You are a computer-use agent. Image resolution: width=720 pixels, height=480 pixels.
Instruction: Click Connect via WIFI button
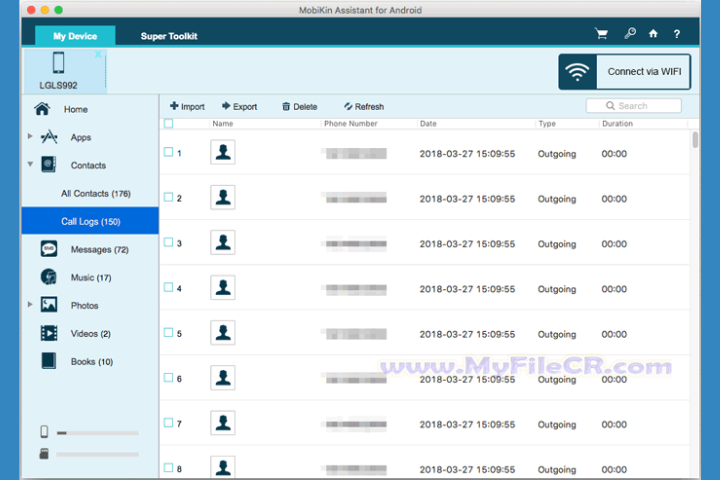coord(624,72)
